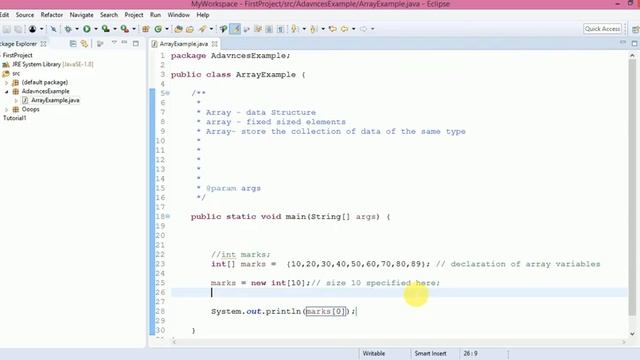Click the Save All toolbar icon
640x360 pixels.
pos(18,29)
